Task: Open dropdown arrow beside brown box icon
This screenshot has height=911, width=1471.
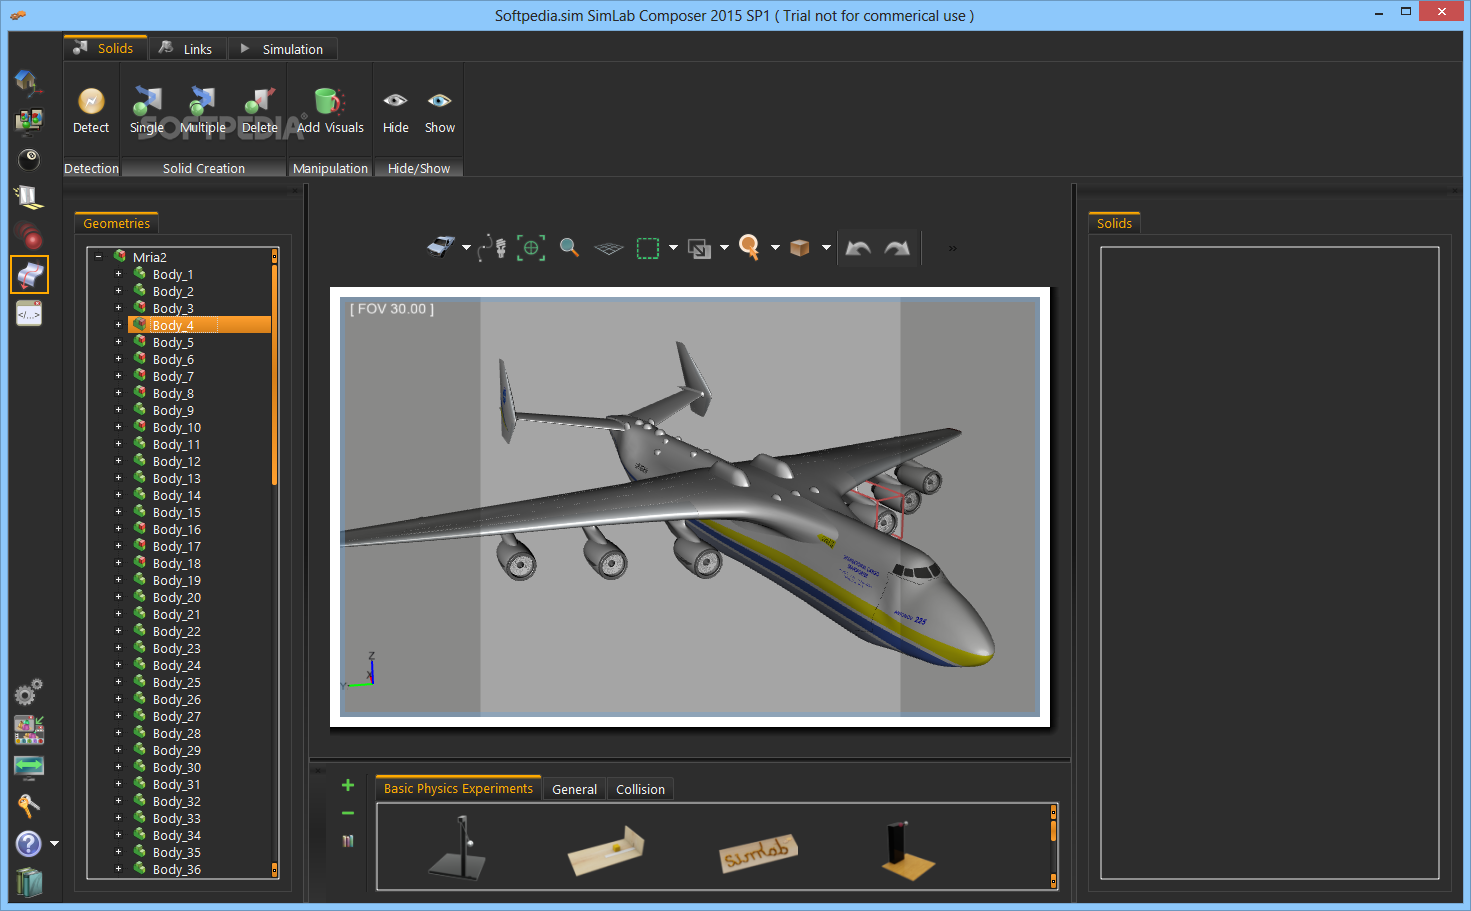Action: [826, 248]
